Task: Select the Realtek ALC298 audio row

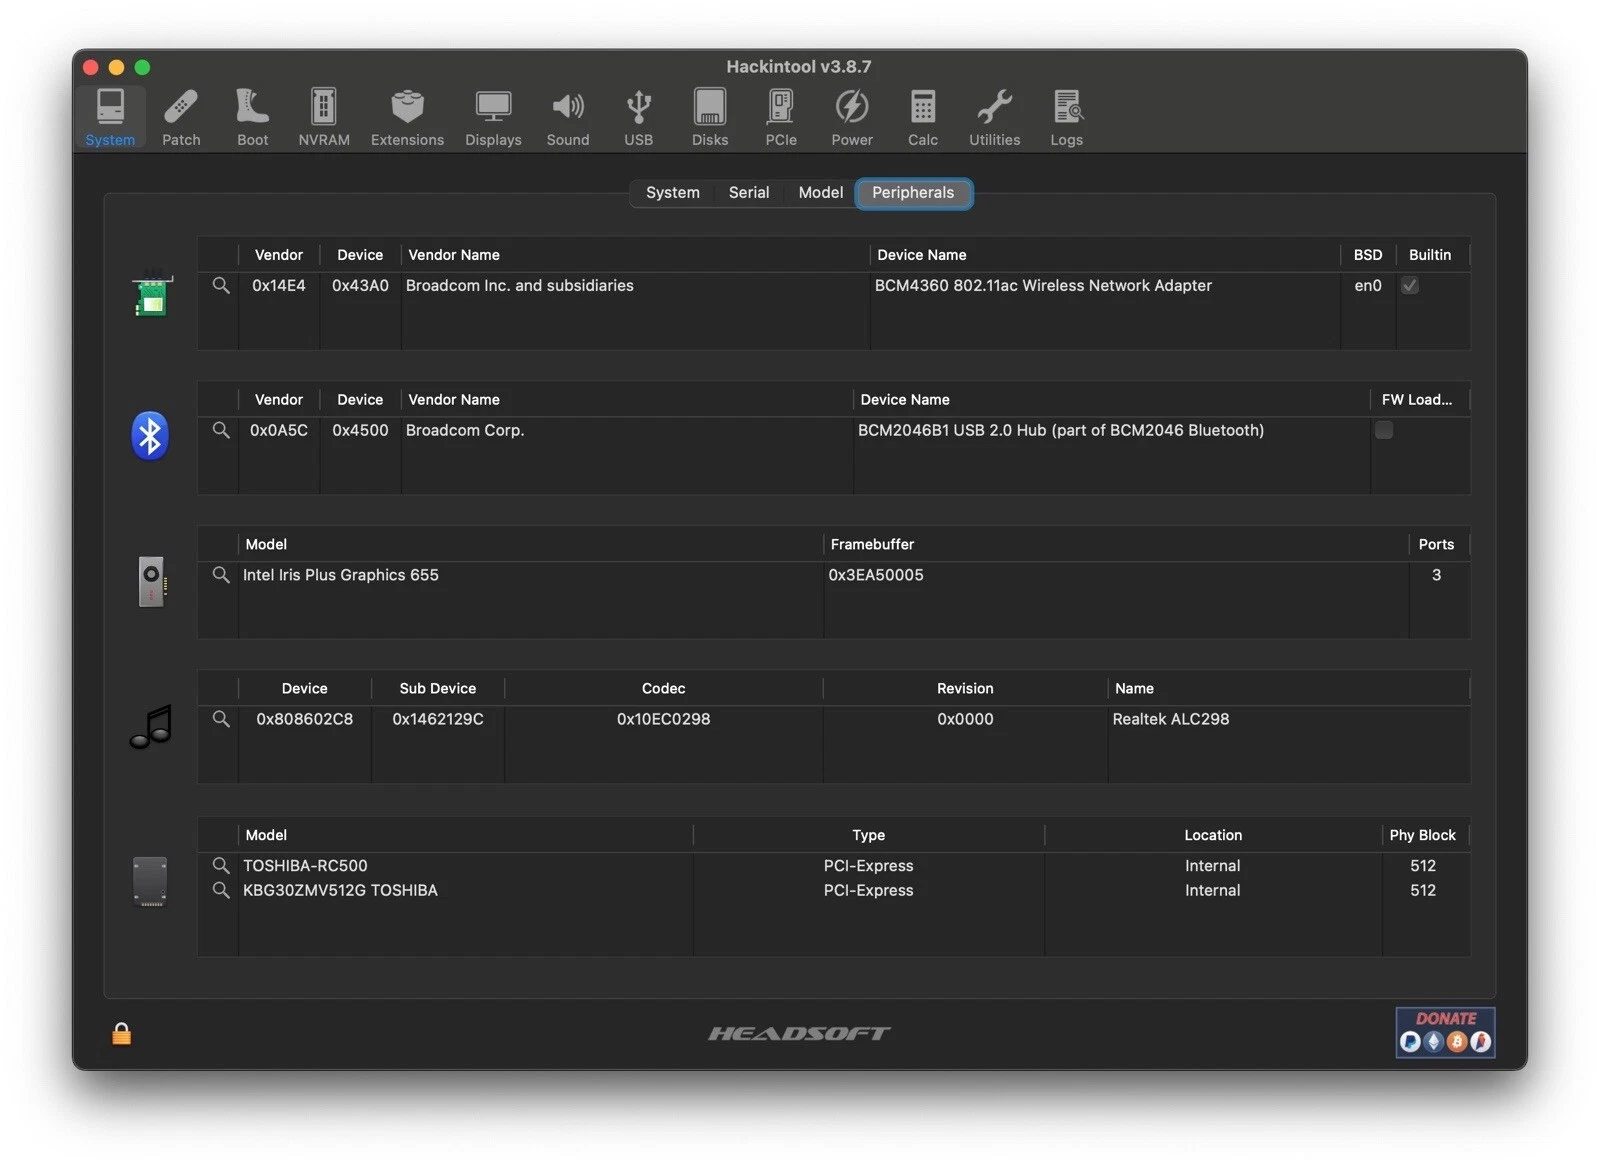Action: [x=1170, y=719]
